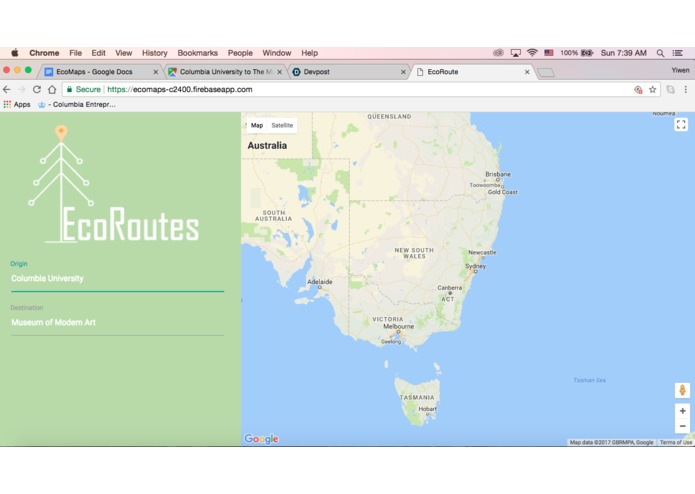Open the Chrome application menu
The height and width of the screenshot is (494, 695).
pyautogui.click(x=44, y=53)
